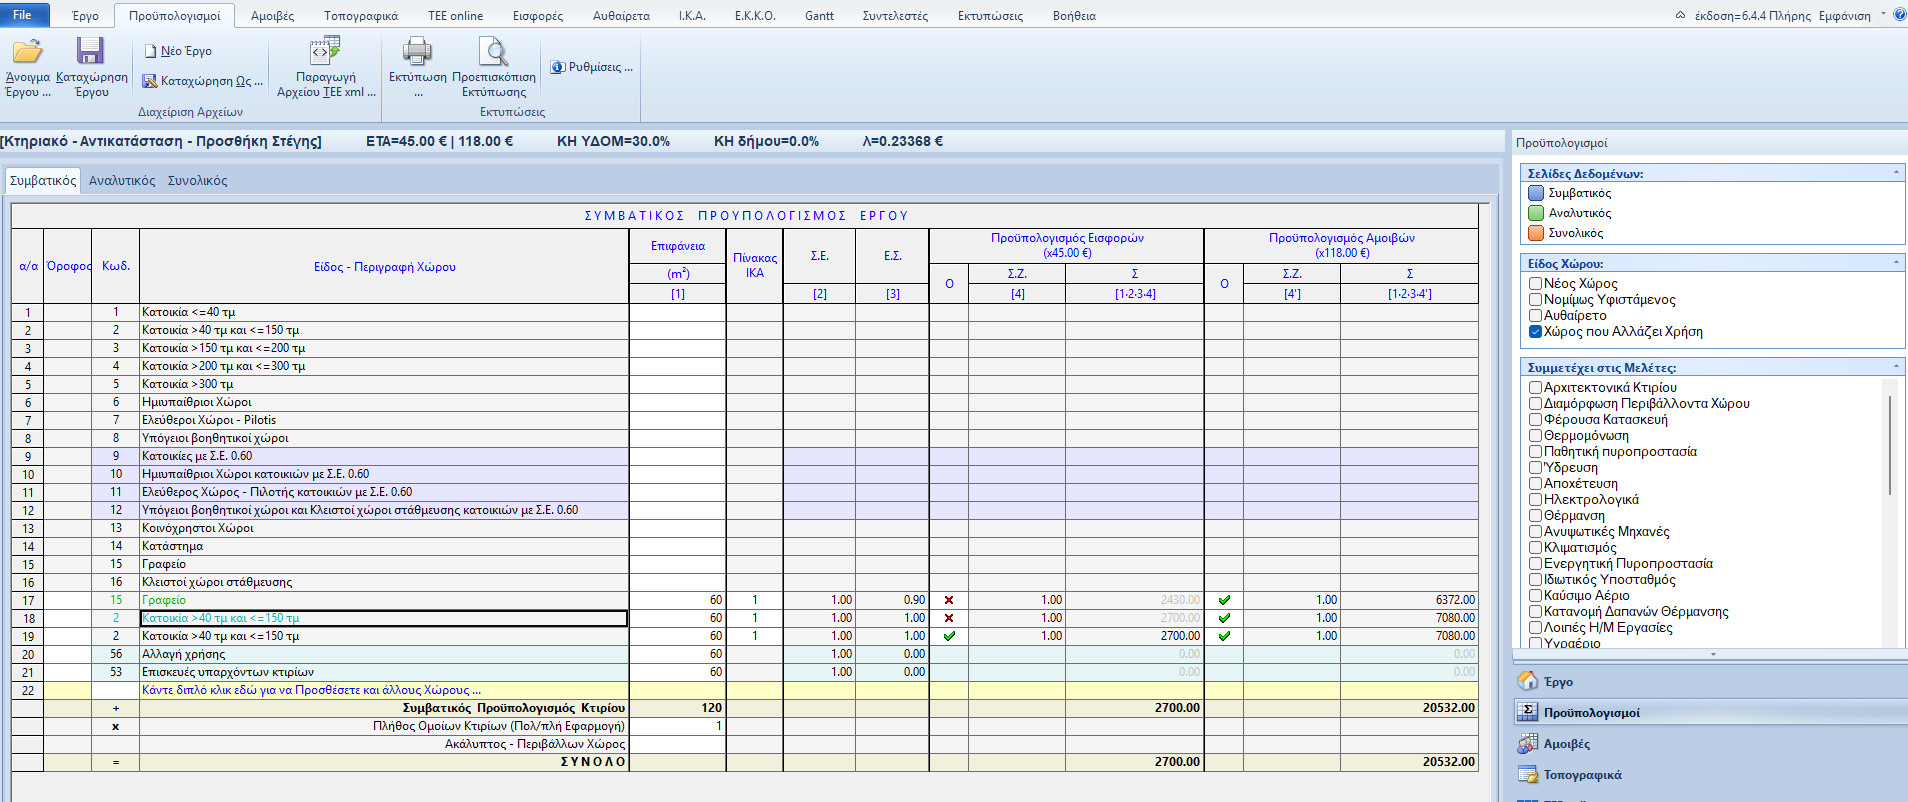This screenshot has width=1908, height=802.
Task: Check the Θερμομόνωση study checkbox
Action: (1535, 436)
